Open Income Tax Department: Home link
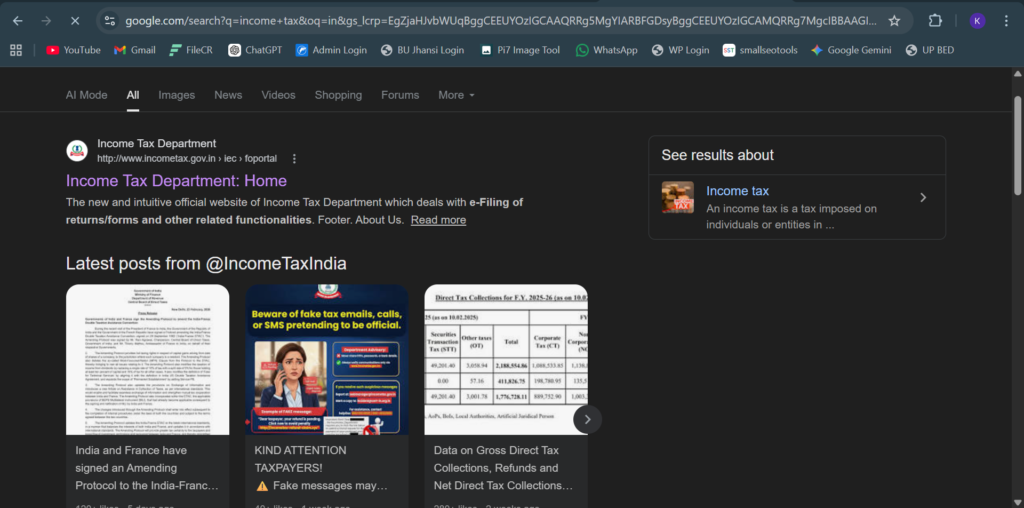This screenshot has height=508, width=1024. [176, 181]
